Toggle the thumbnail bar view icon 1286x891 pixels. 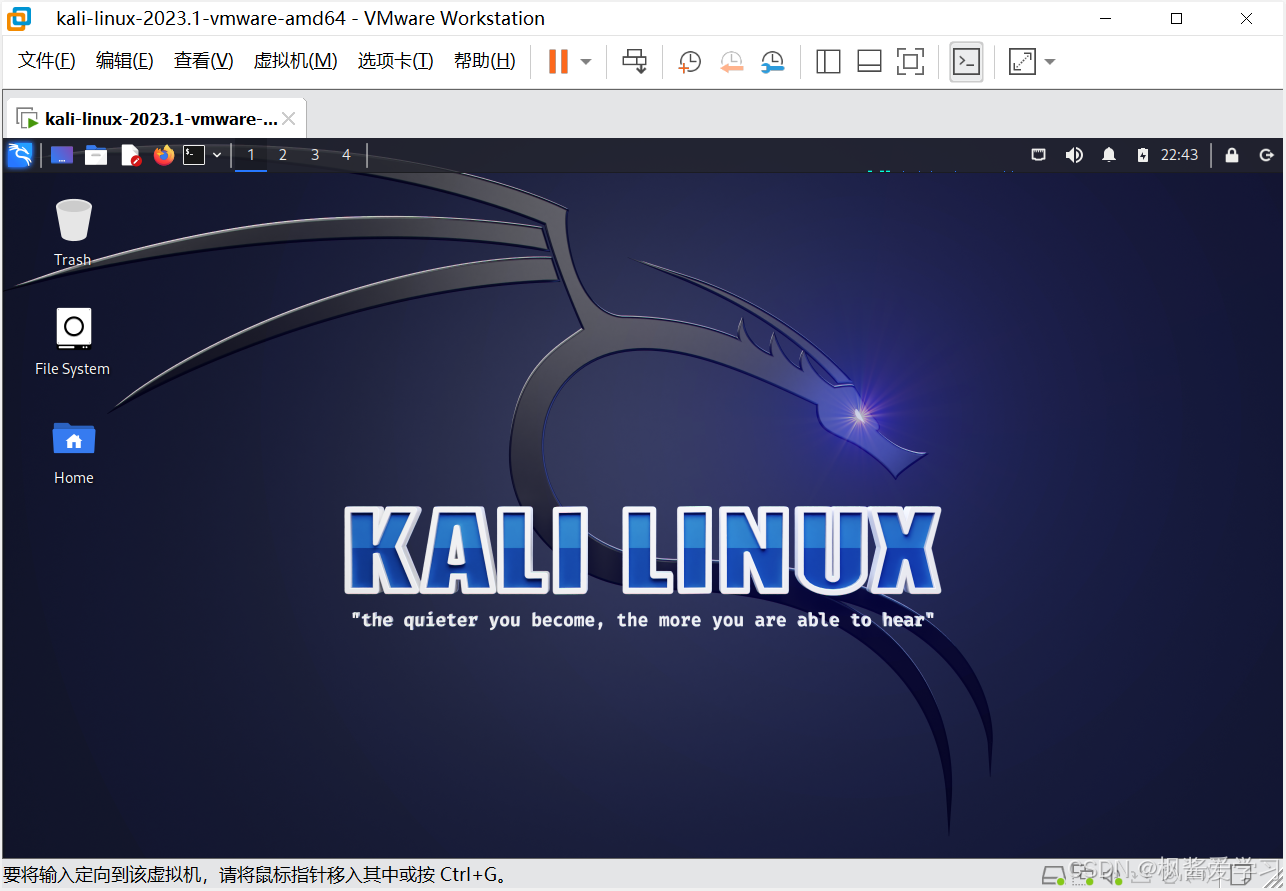click(869, 62)
